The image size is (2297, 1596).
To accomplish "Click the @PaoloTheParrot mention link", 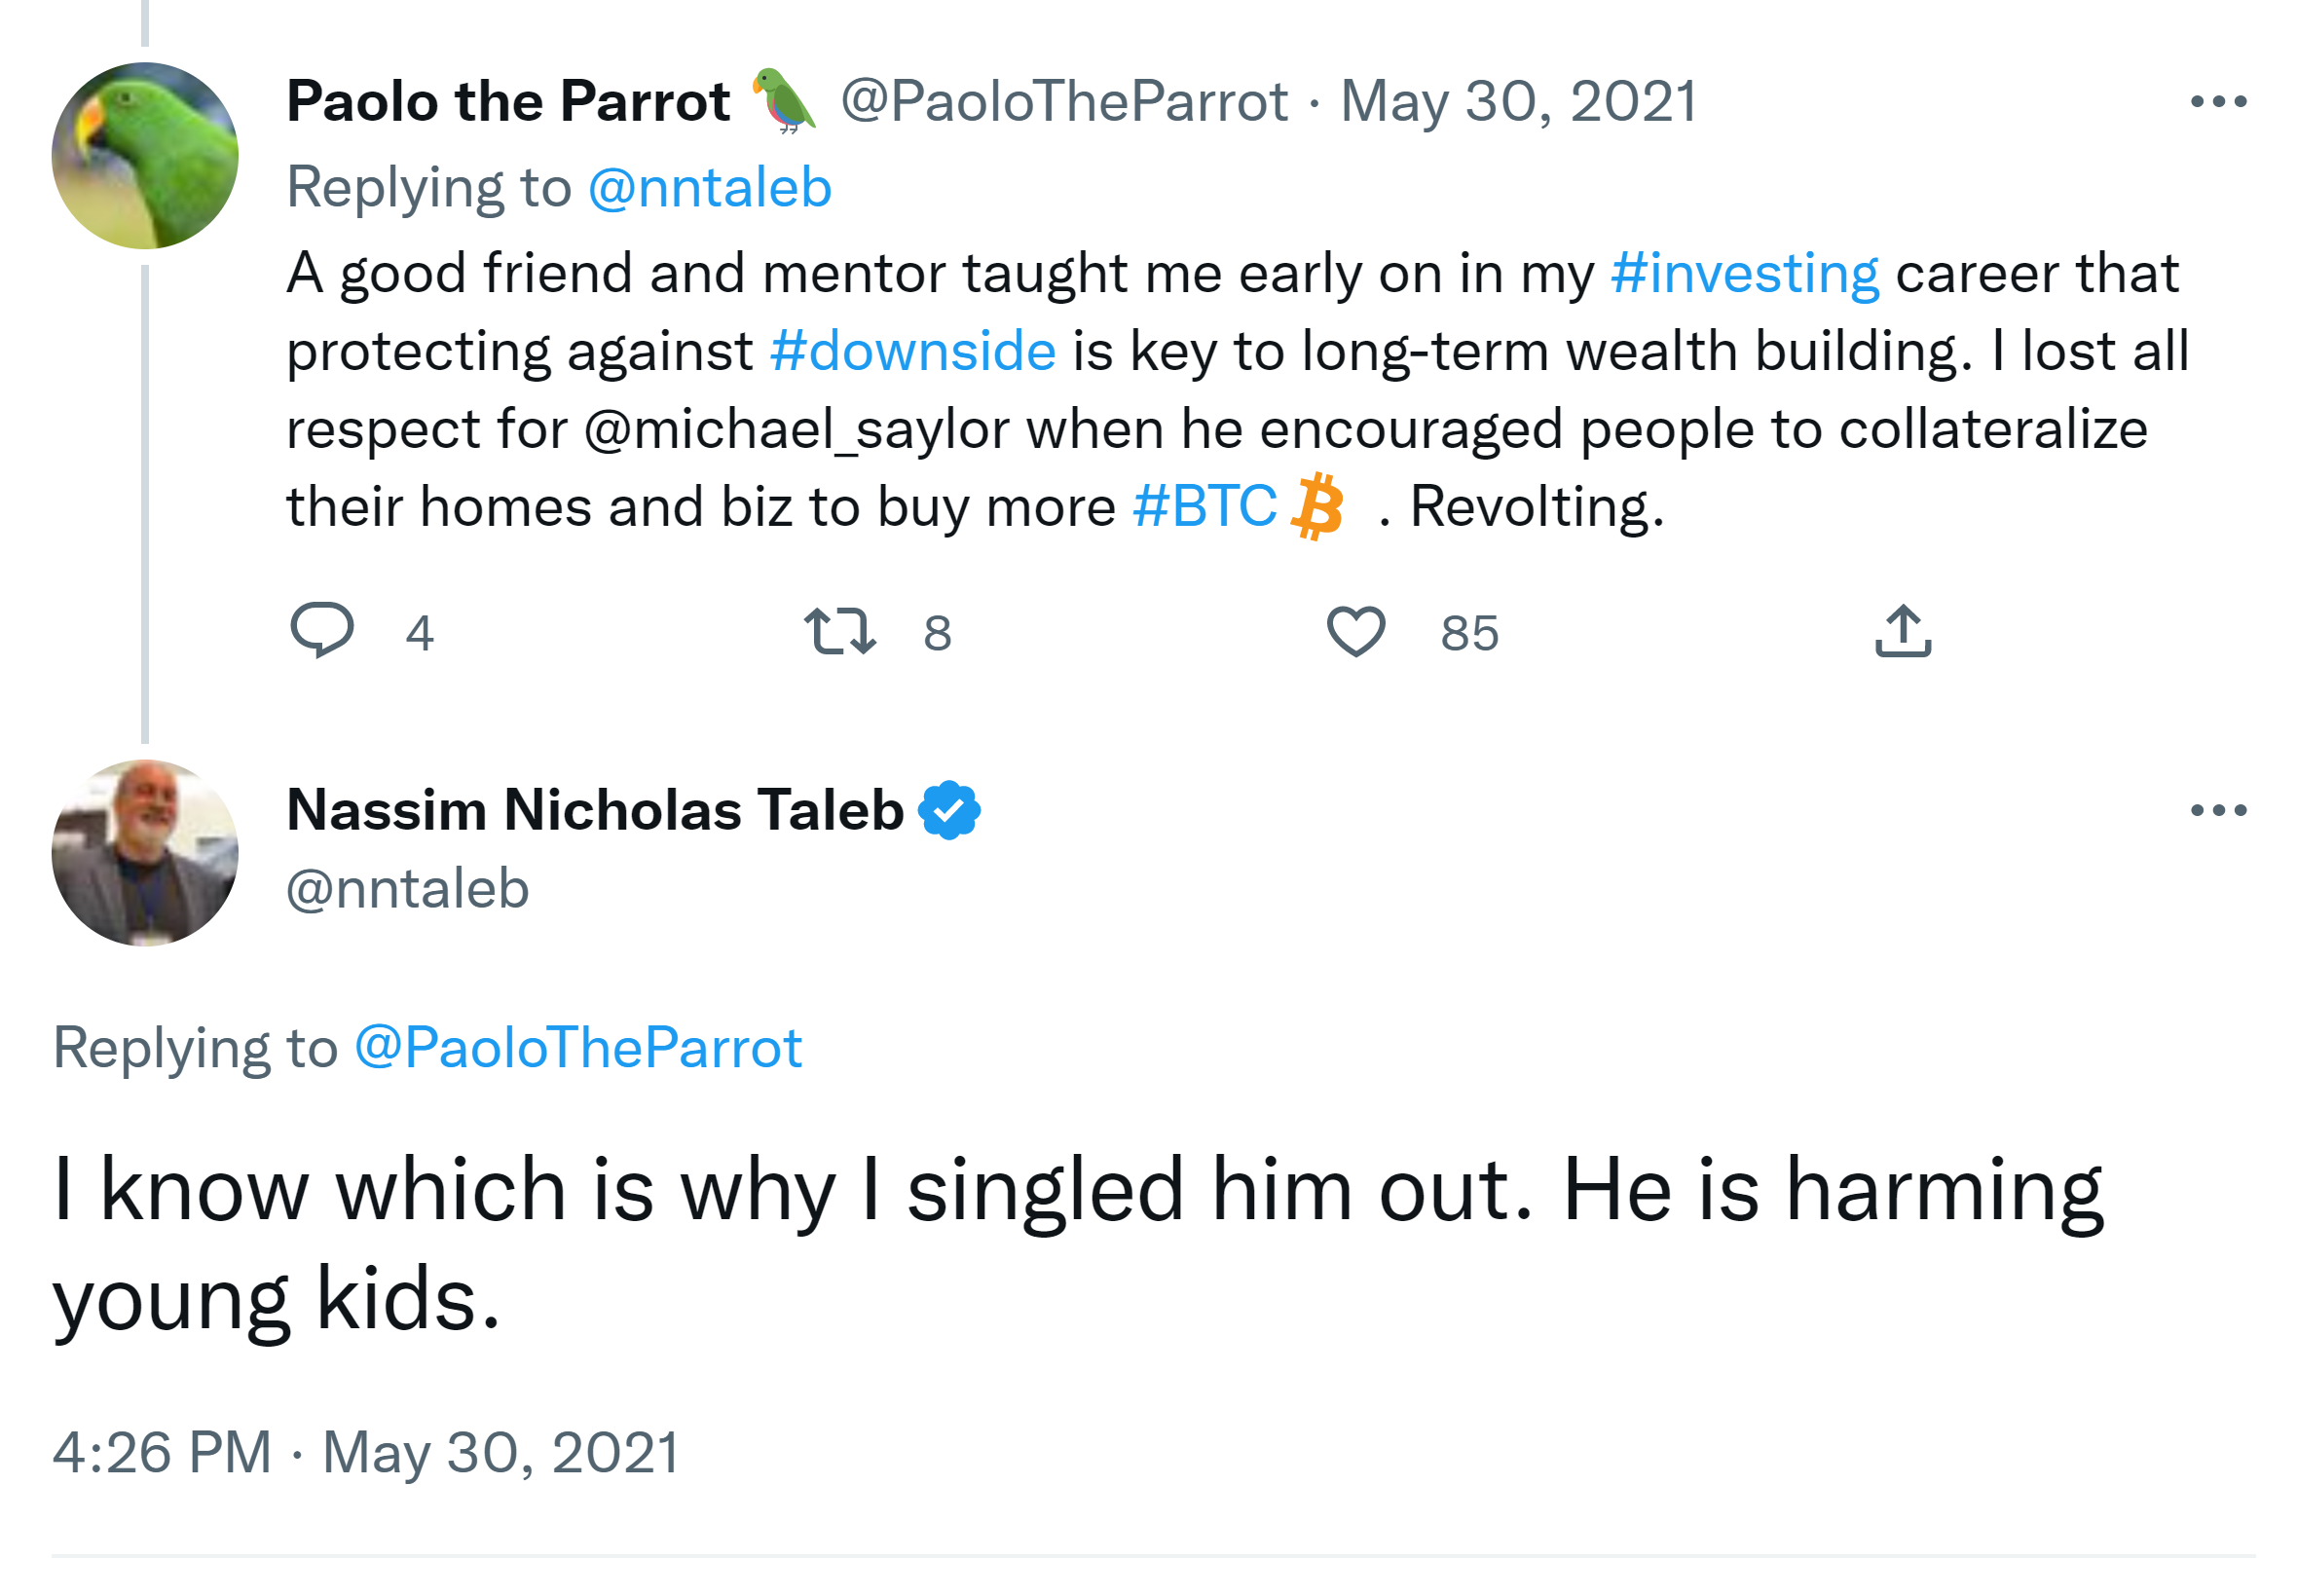I will point(578,1048).
